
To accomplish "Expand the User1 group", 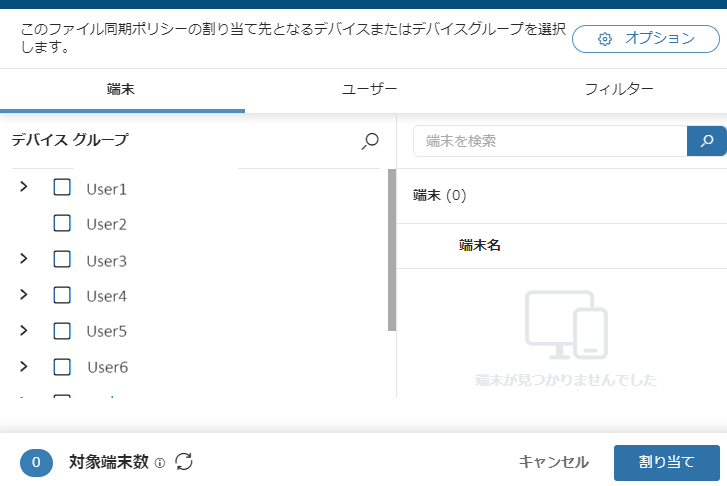I will (x=24, y=187).
